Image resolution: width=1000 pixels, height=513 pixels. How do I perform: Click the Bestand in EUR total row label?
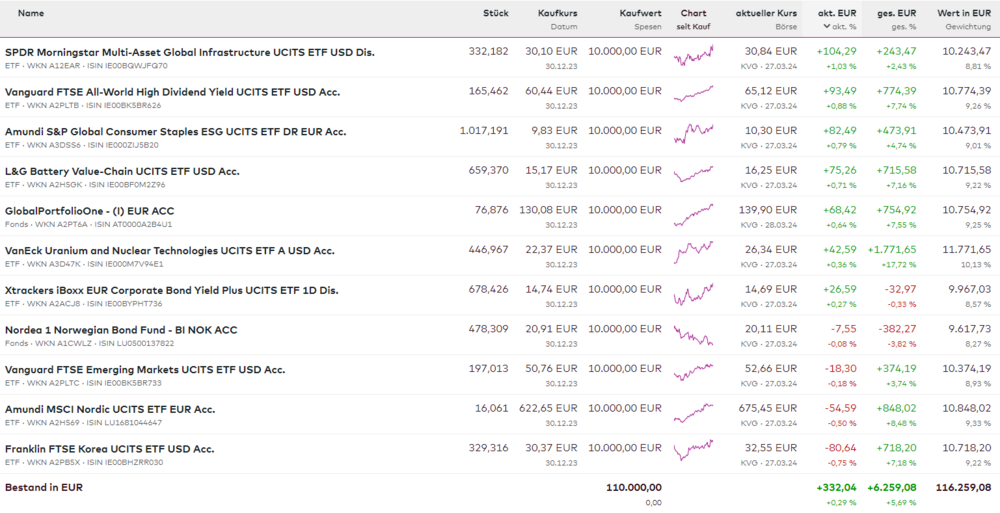(x=44, y=487)
